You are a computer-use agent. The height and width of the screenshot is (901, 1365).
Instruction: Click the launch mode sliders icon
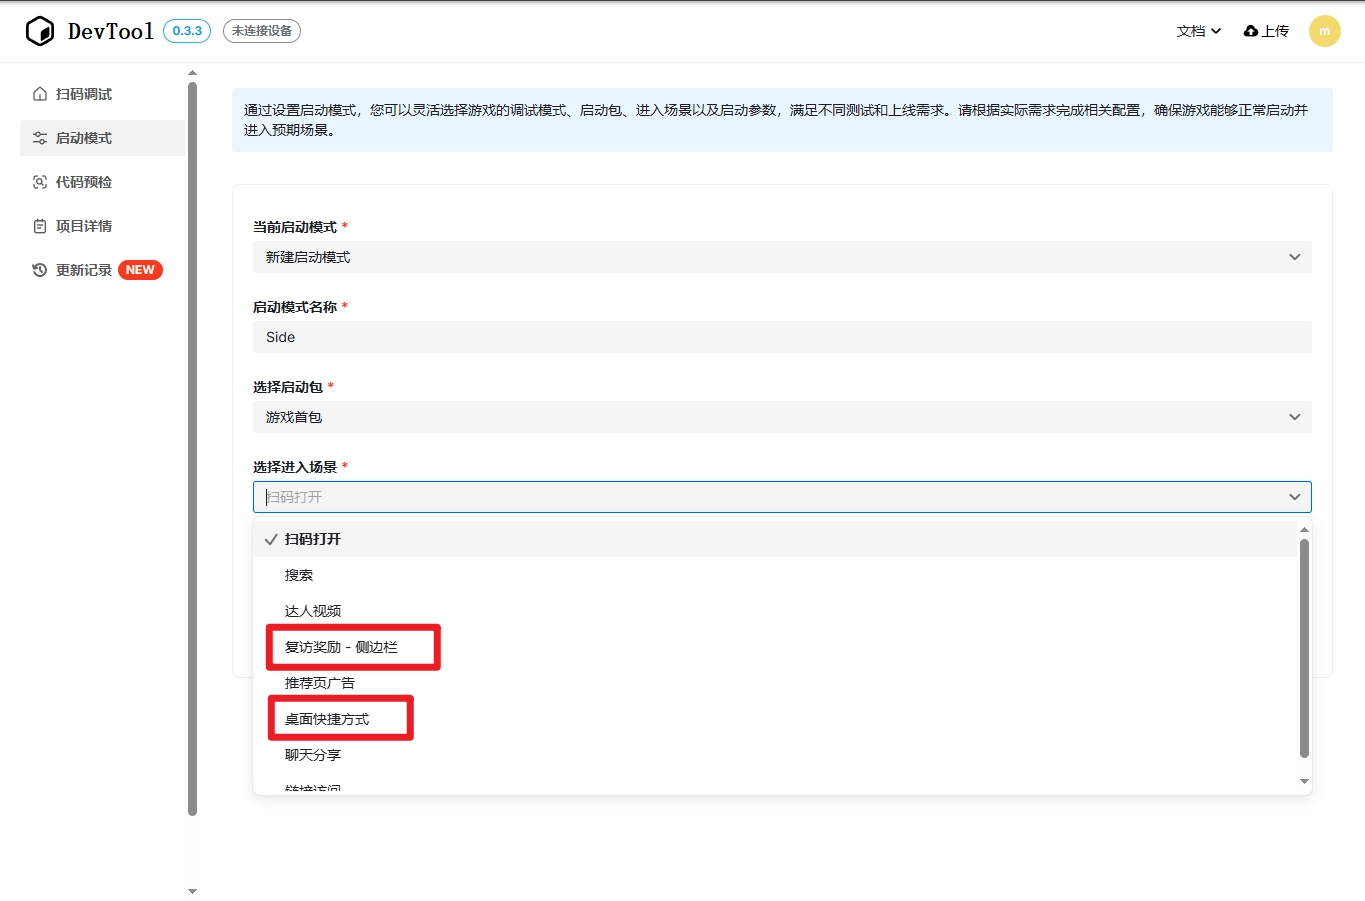click(x=40, y=138)
